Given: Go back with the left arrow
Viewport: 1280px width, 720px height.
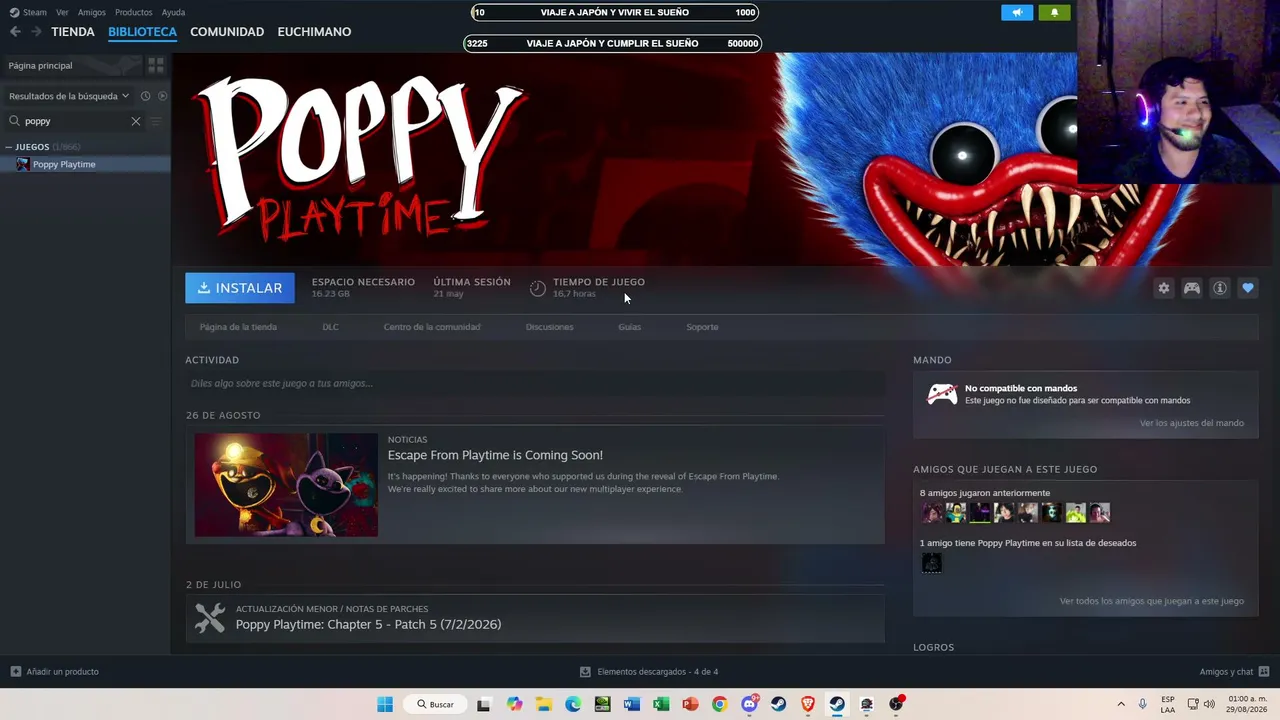Looking at the screenshot, I should click(15, 32).
